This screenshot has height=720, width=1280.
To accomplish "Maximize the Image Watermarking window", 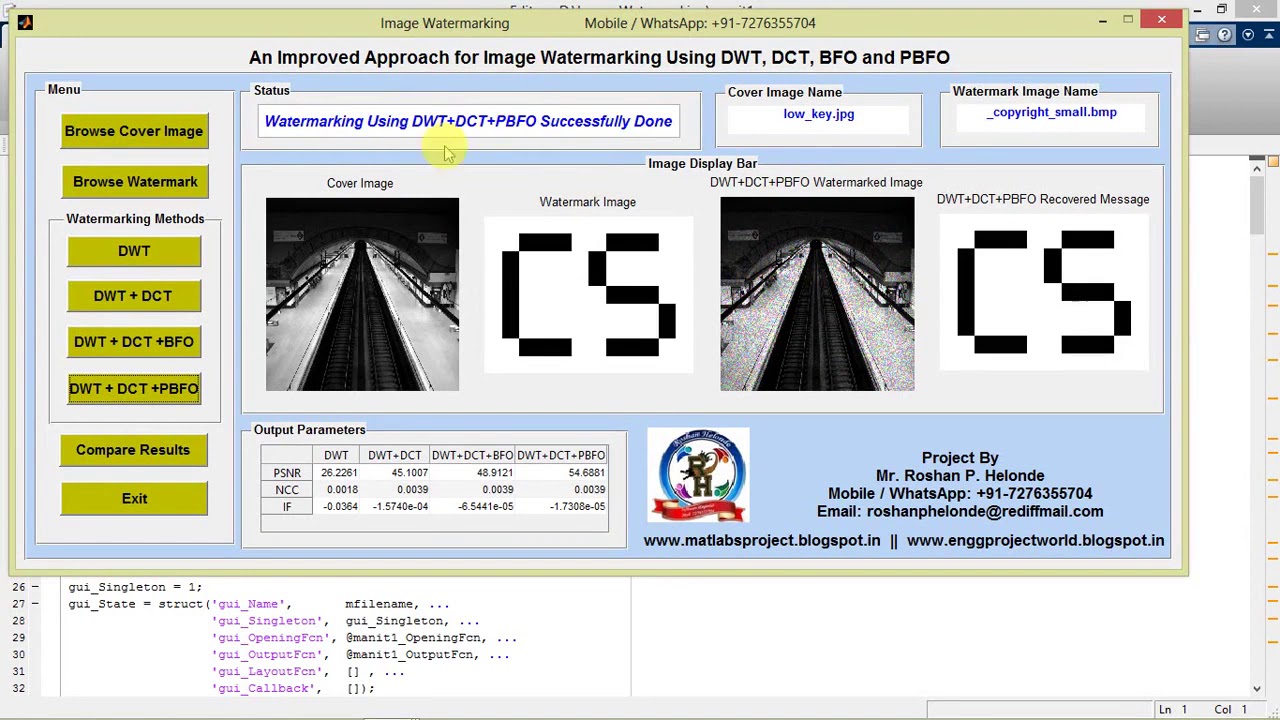I will [x=1128, y=20].
